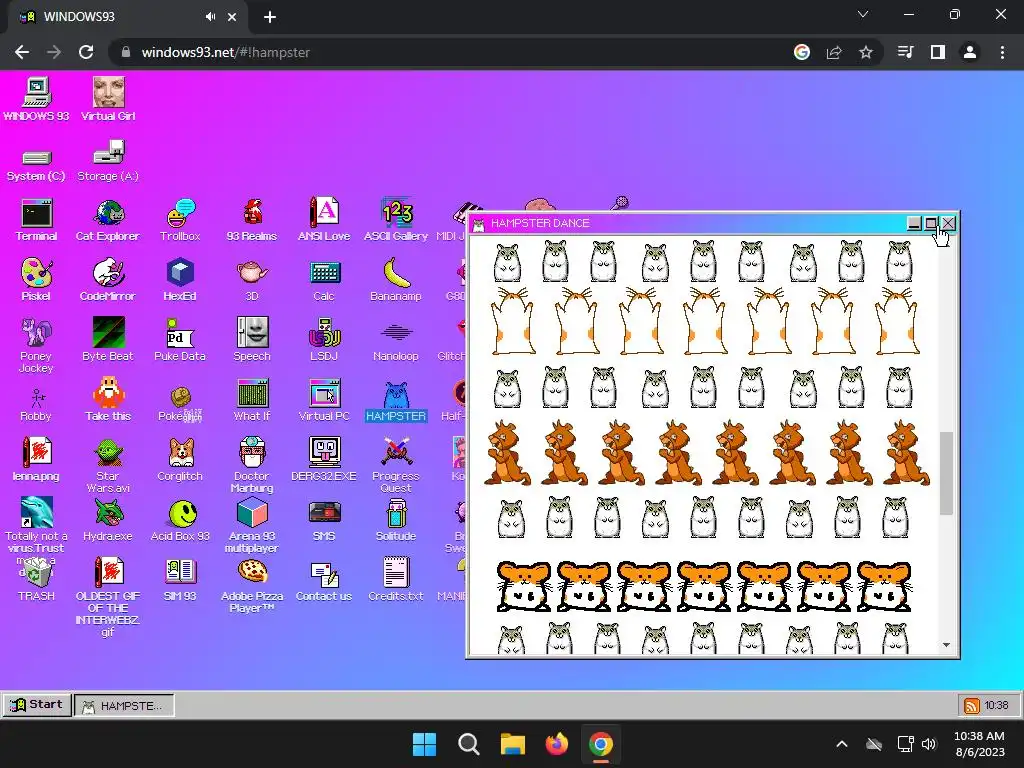Open a new browser tab

tap(270, 17)
